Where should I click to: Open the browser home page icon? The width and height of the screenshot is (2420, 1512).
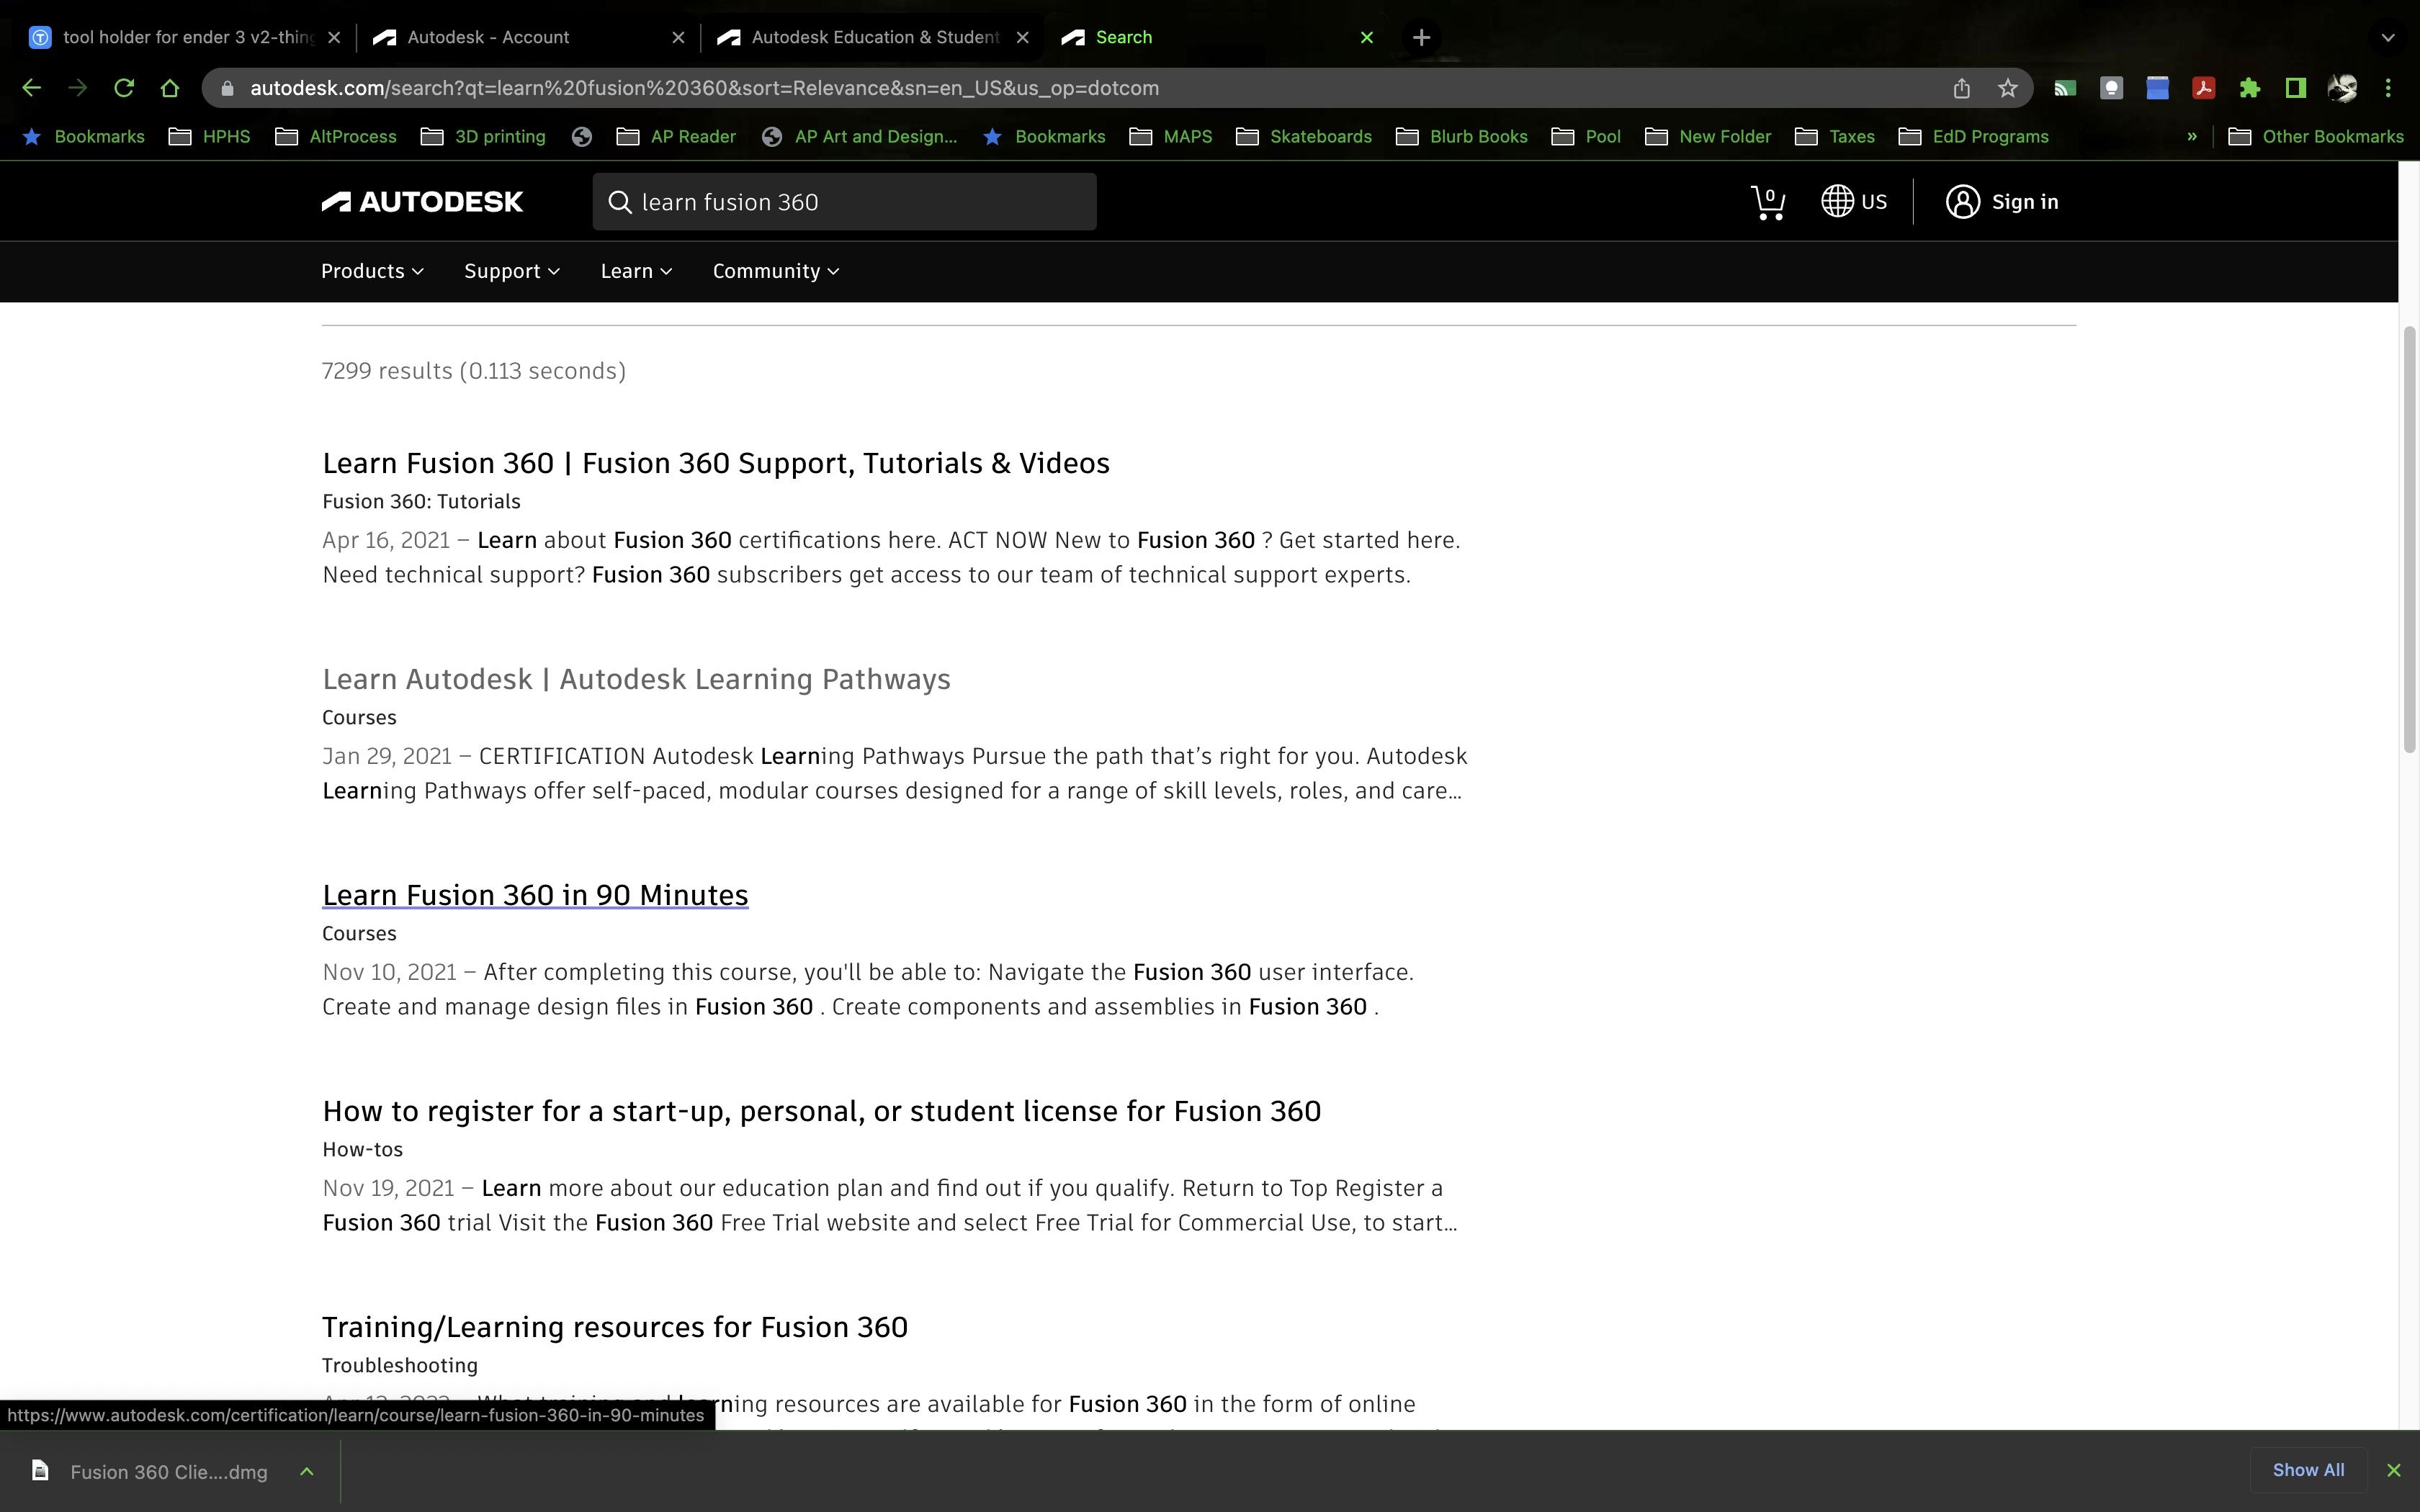[x=169, y=88]
